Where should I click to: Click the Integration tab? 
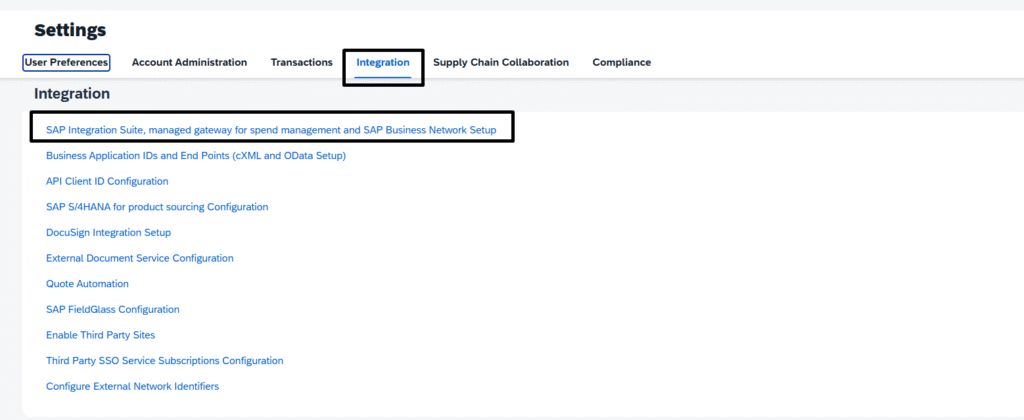pos(383,62)
